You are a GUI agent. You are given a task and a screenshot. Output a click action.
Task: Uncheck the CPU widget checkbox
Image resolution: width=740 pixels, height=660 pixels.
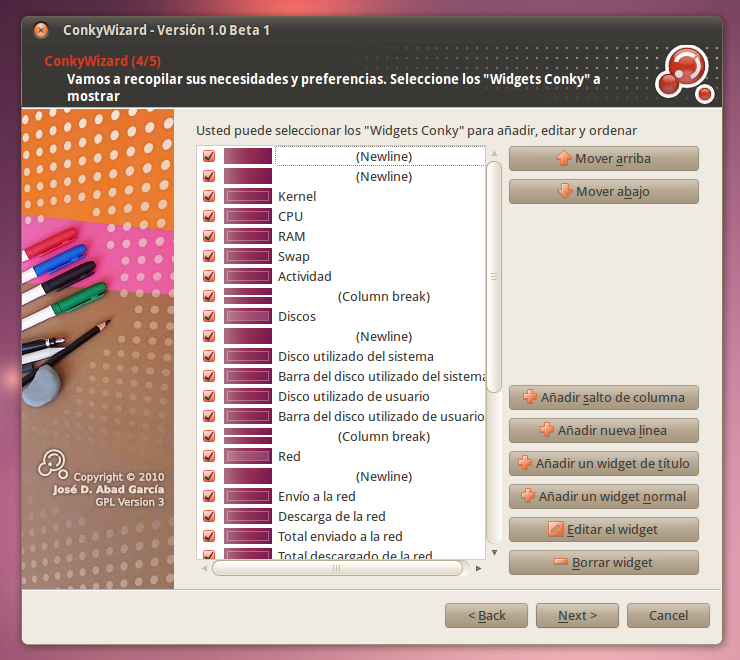(x=209, y=216)
